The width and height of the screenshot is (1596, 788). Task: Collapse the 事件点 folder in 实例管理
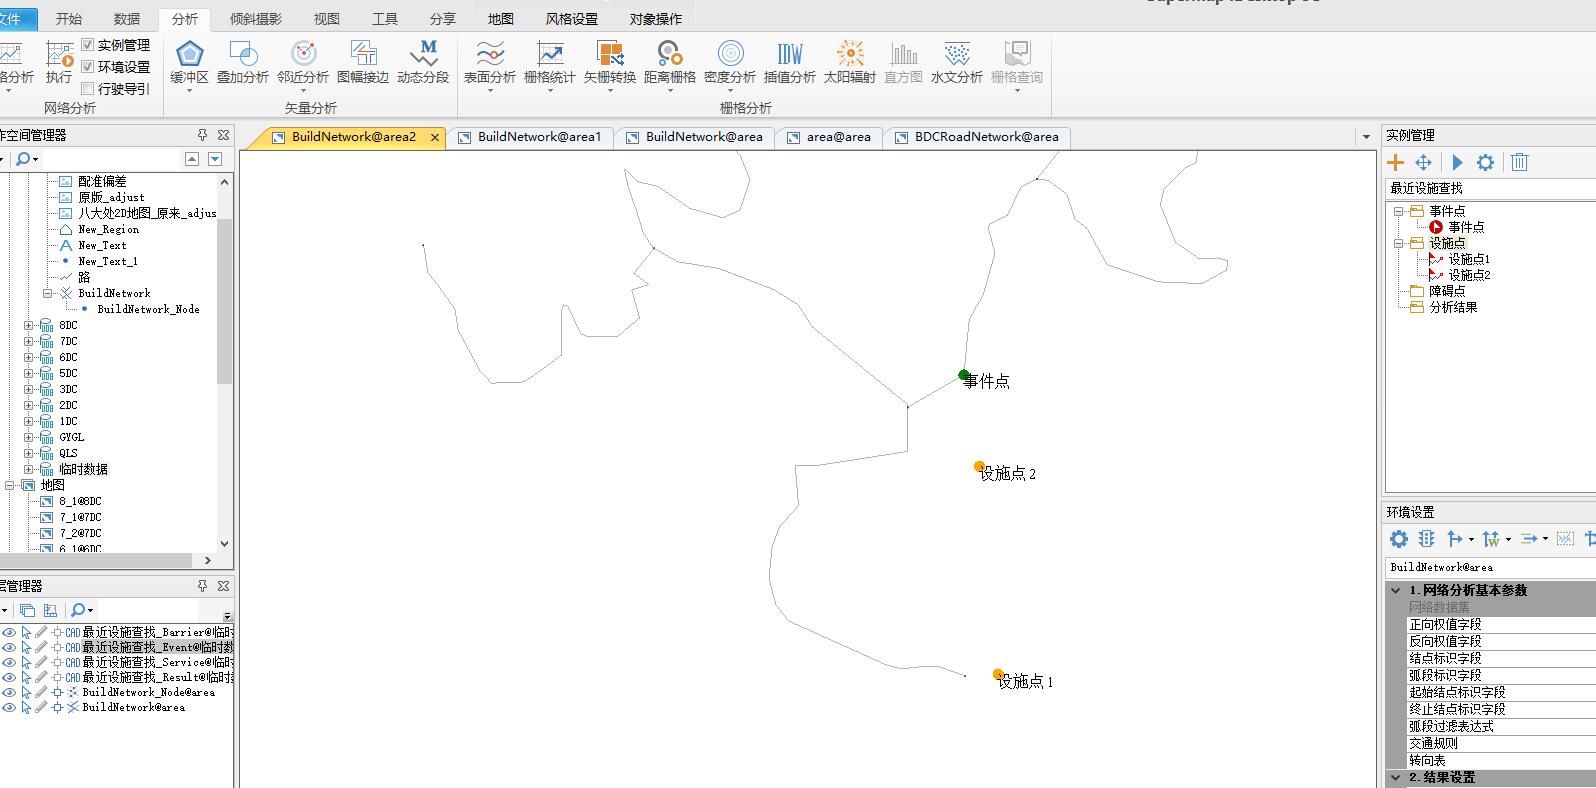1399,211
